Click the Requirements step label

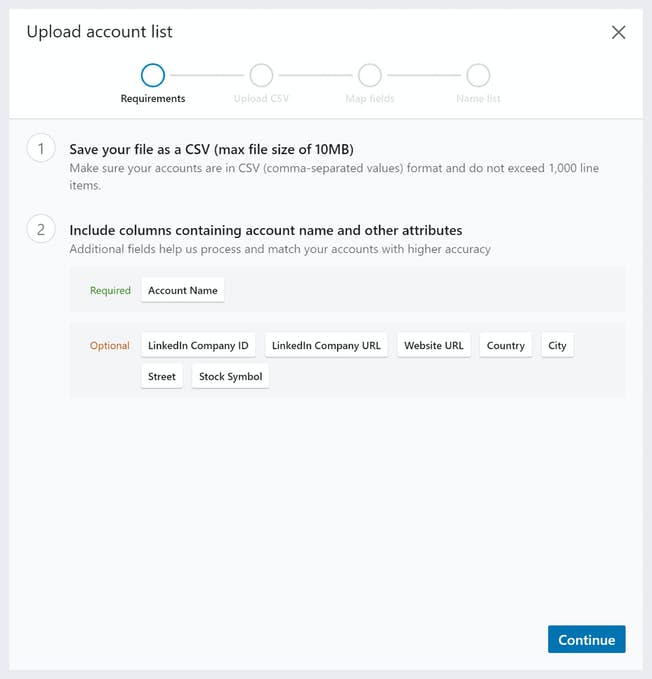click(153, 99)
